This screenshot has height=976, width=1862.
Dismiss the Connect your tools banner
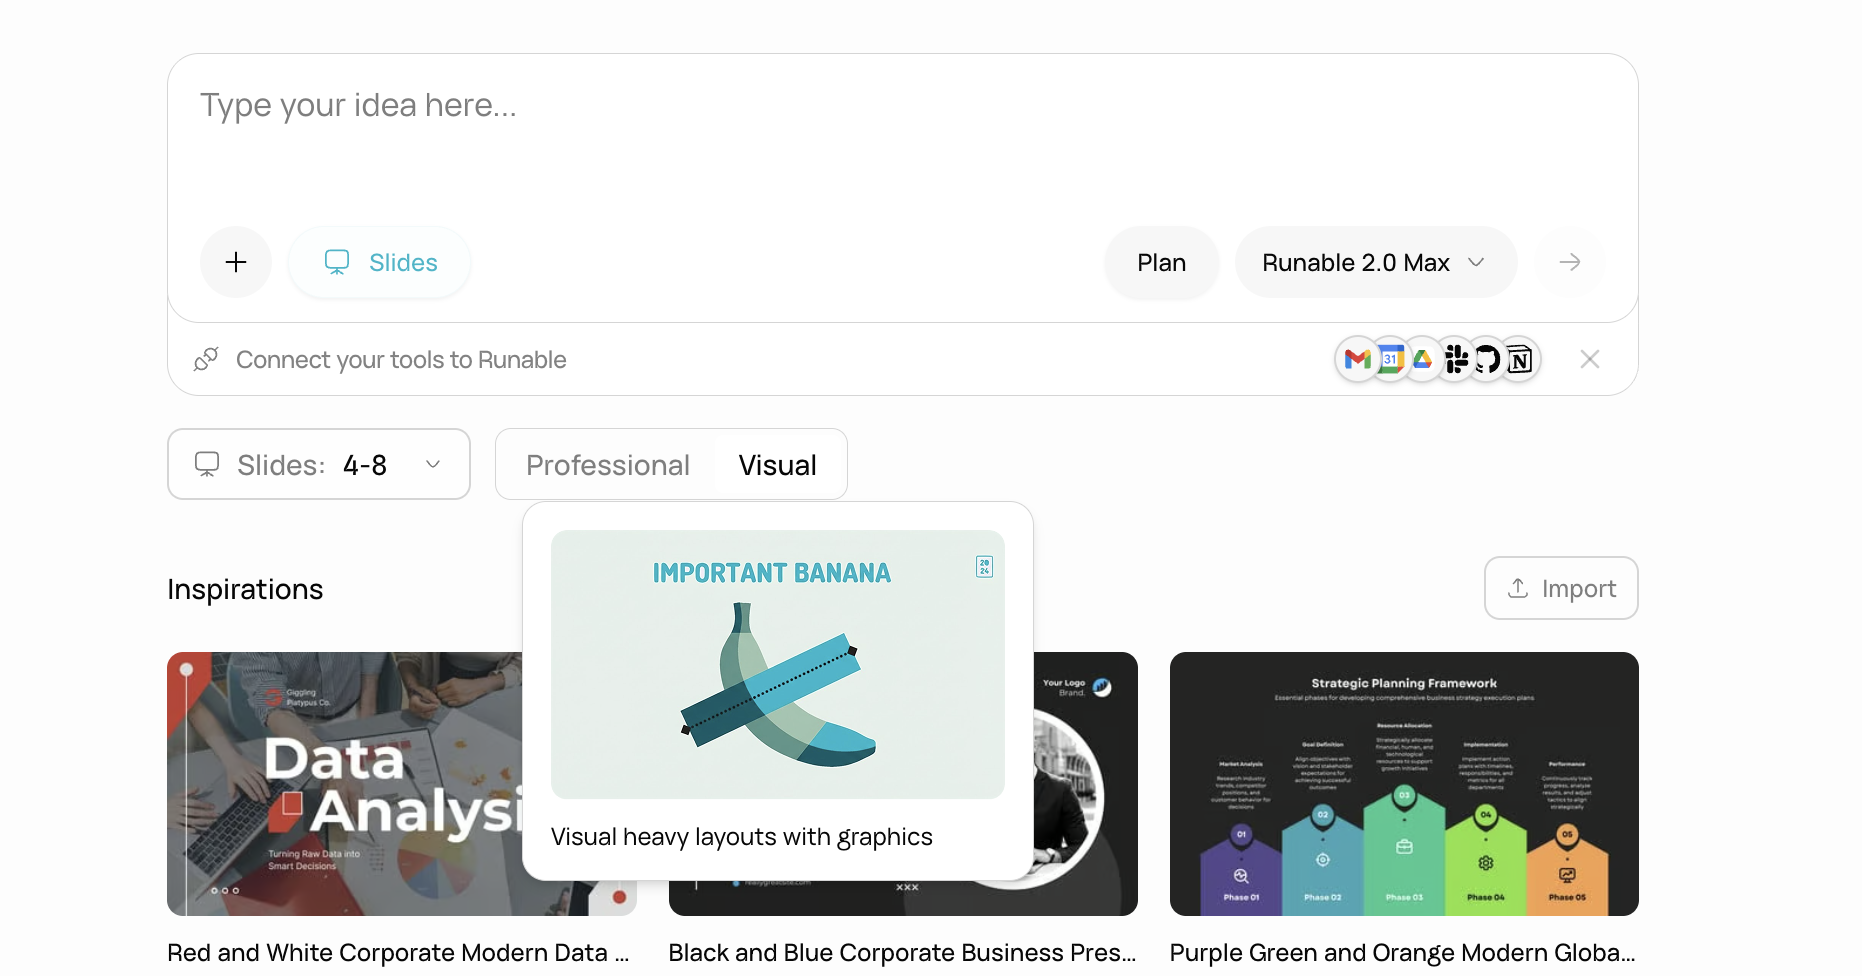click(x=1590, y=359)
